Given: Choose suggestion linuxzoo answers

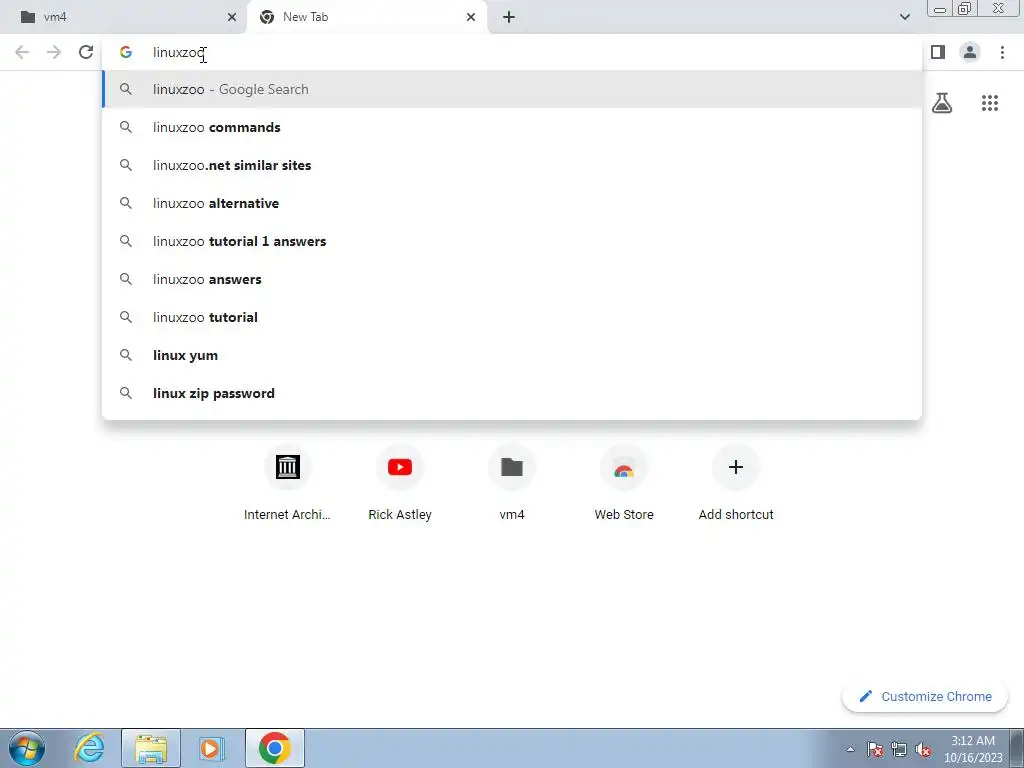Looking at the screenshot, I should (x=512, y=279).
